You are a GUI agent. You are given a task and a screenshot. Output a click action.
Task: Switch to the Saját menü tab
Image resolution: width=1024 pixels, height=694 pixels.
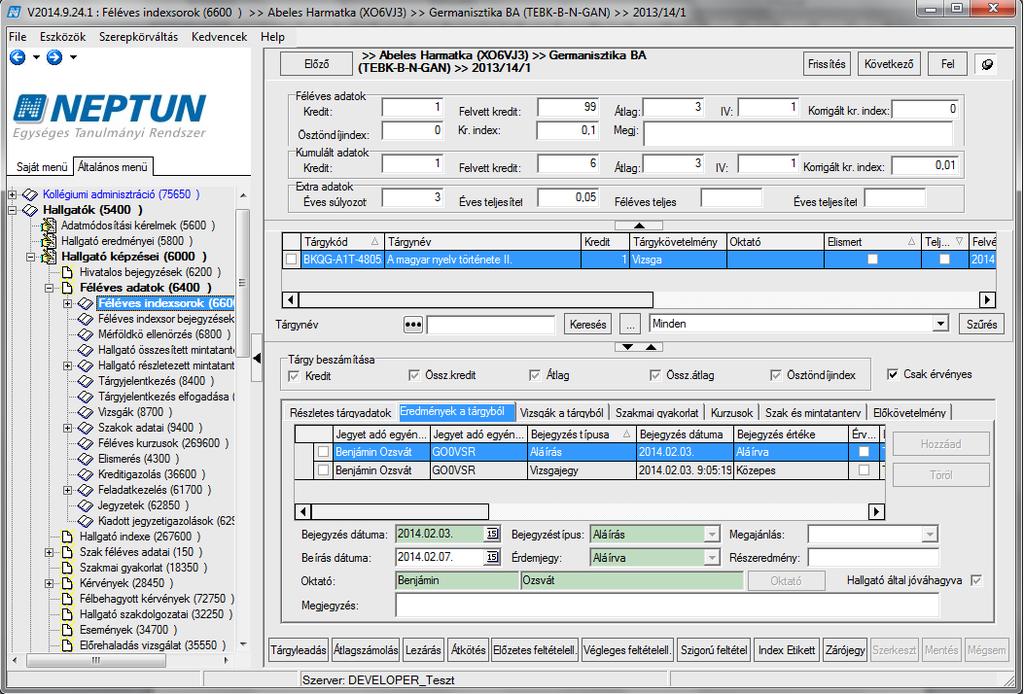tap(41, 167)
